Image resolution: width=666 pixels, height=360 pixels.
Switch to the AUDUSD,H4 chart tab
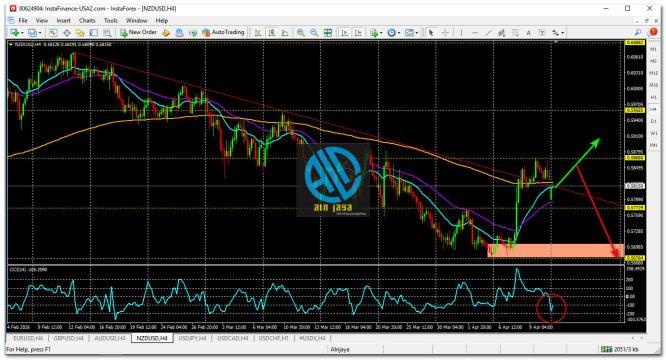[110, 338]
